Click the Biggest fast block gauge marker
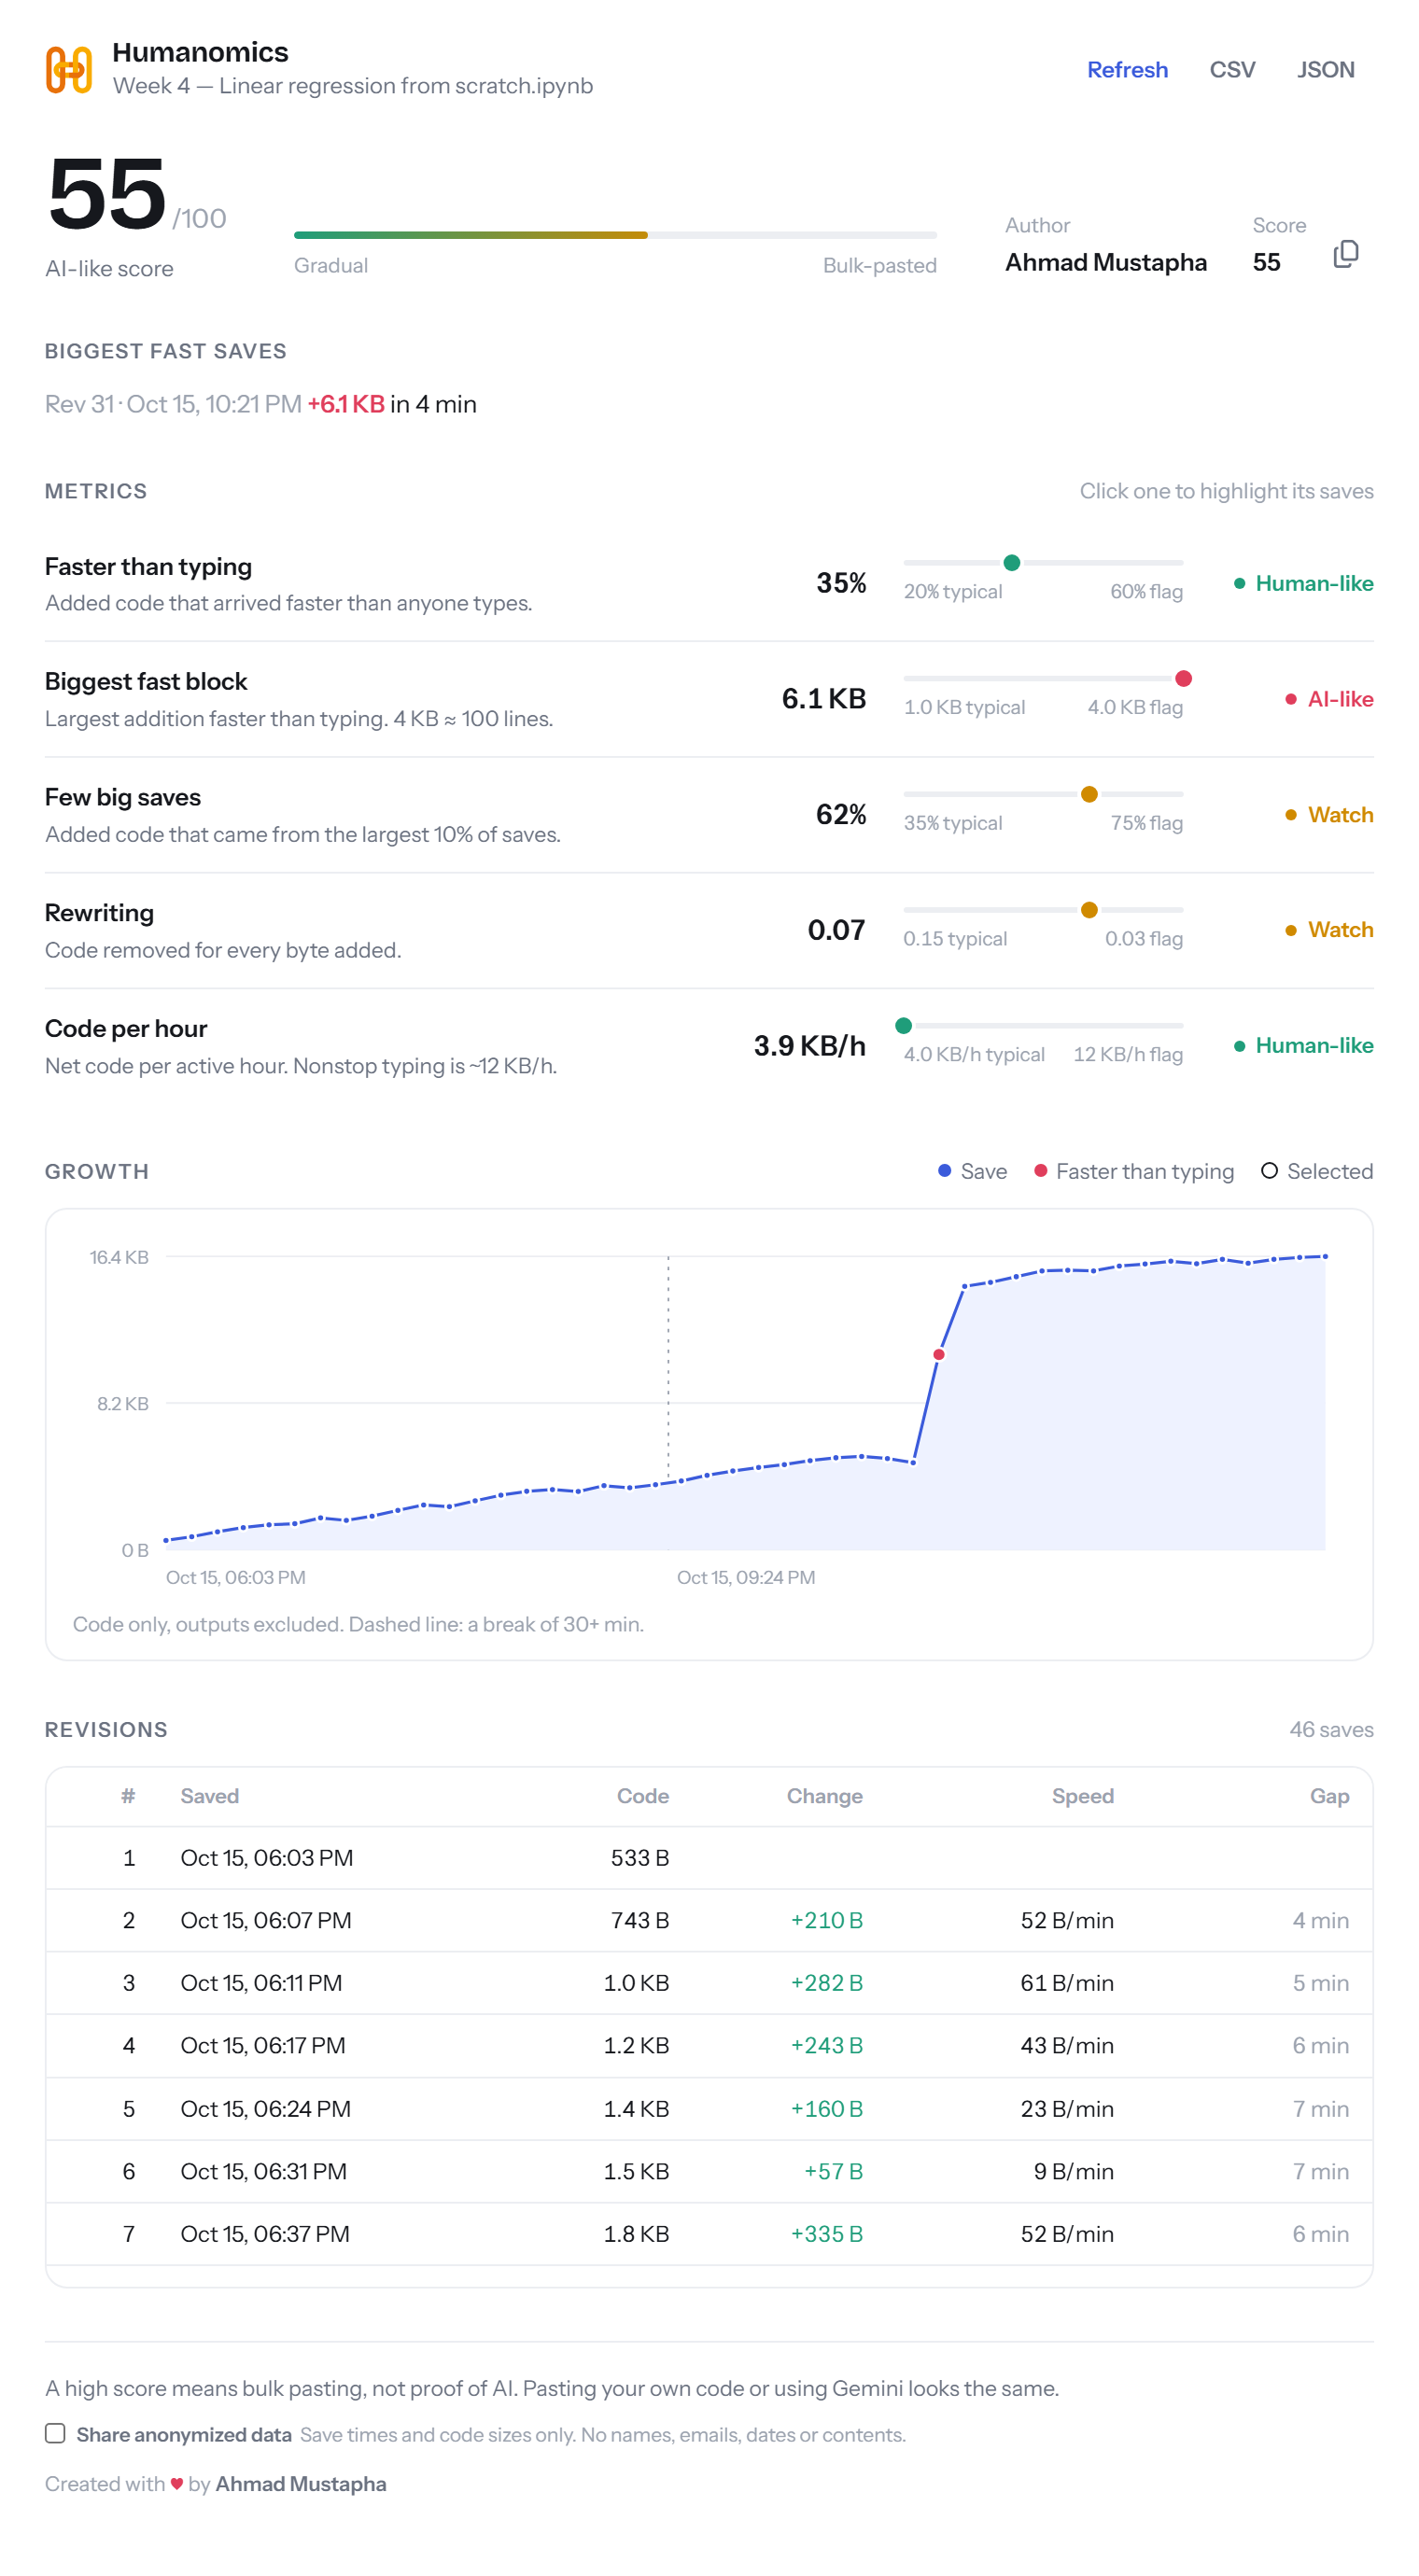This screenshot has height=2576, width=1419. pyautogui.click(x=1183, y=679)
